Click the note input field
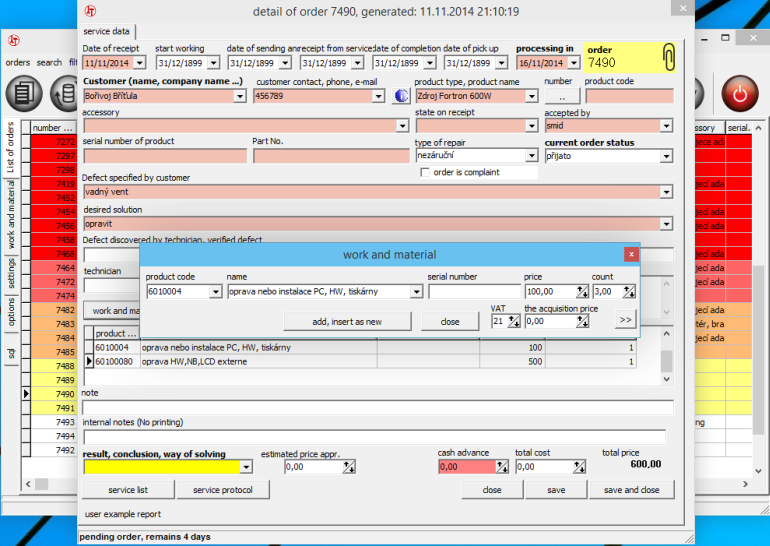The image size is (770, 546). tap(378, 407)
